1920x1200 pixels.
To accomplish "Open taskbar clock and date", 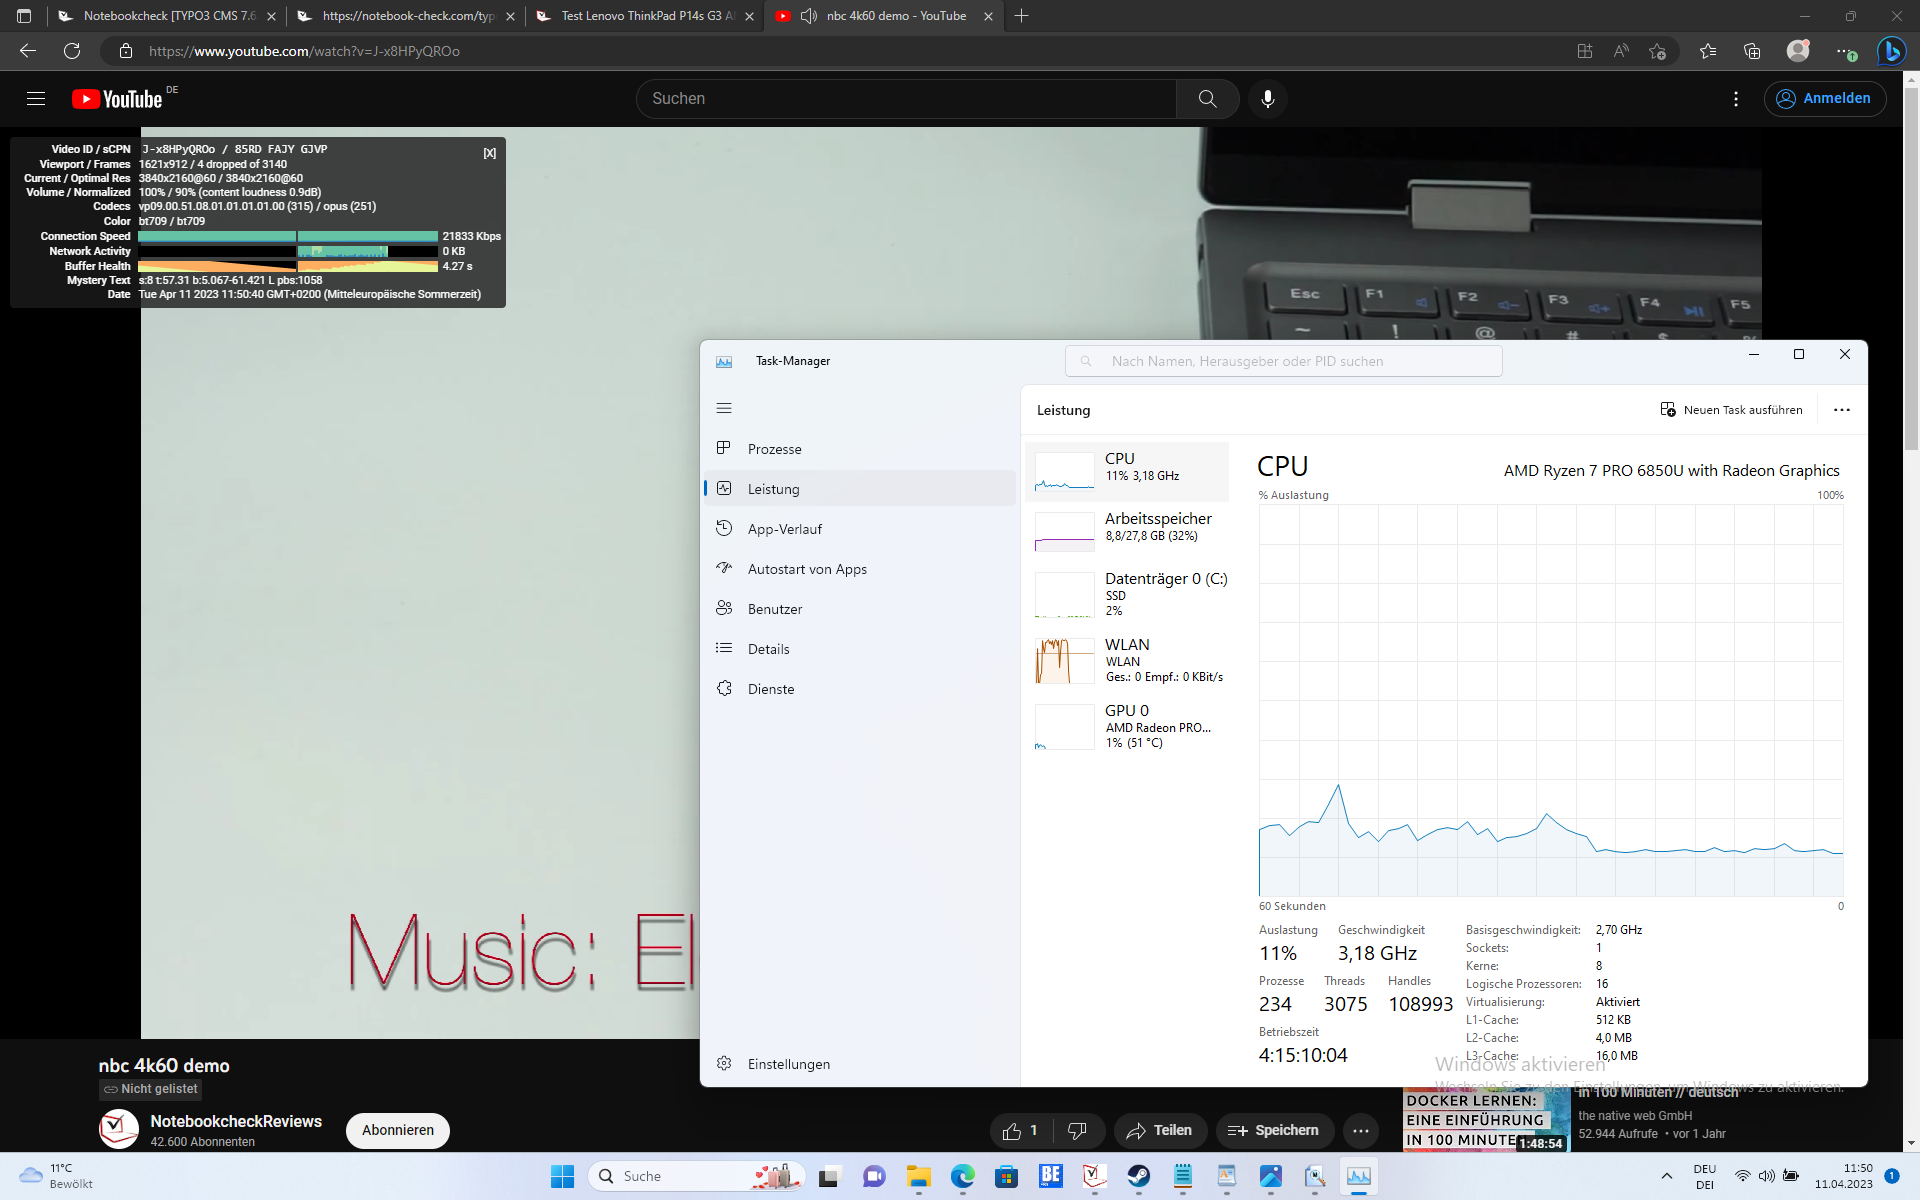I will pyautogui.click(x=1843, y=1176).
